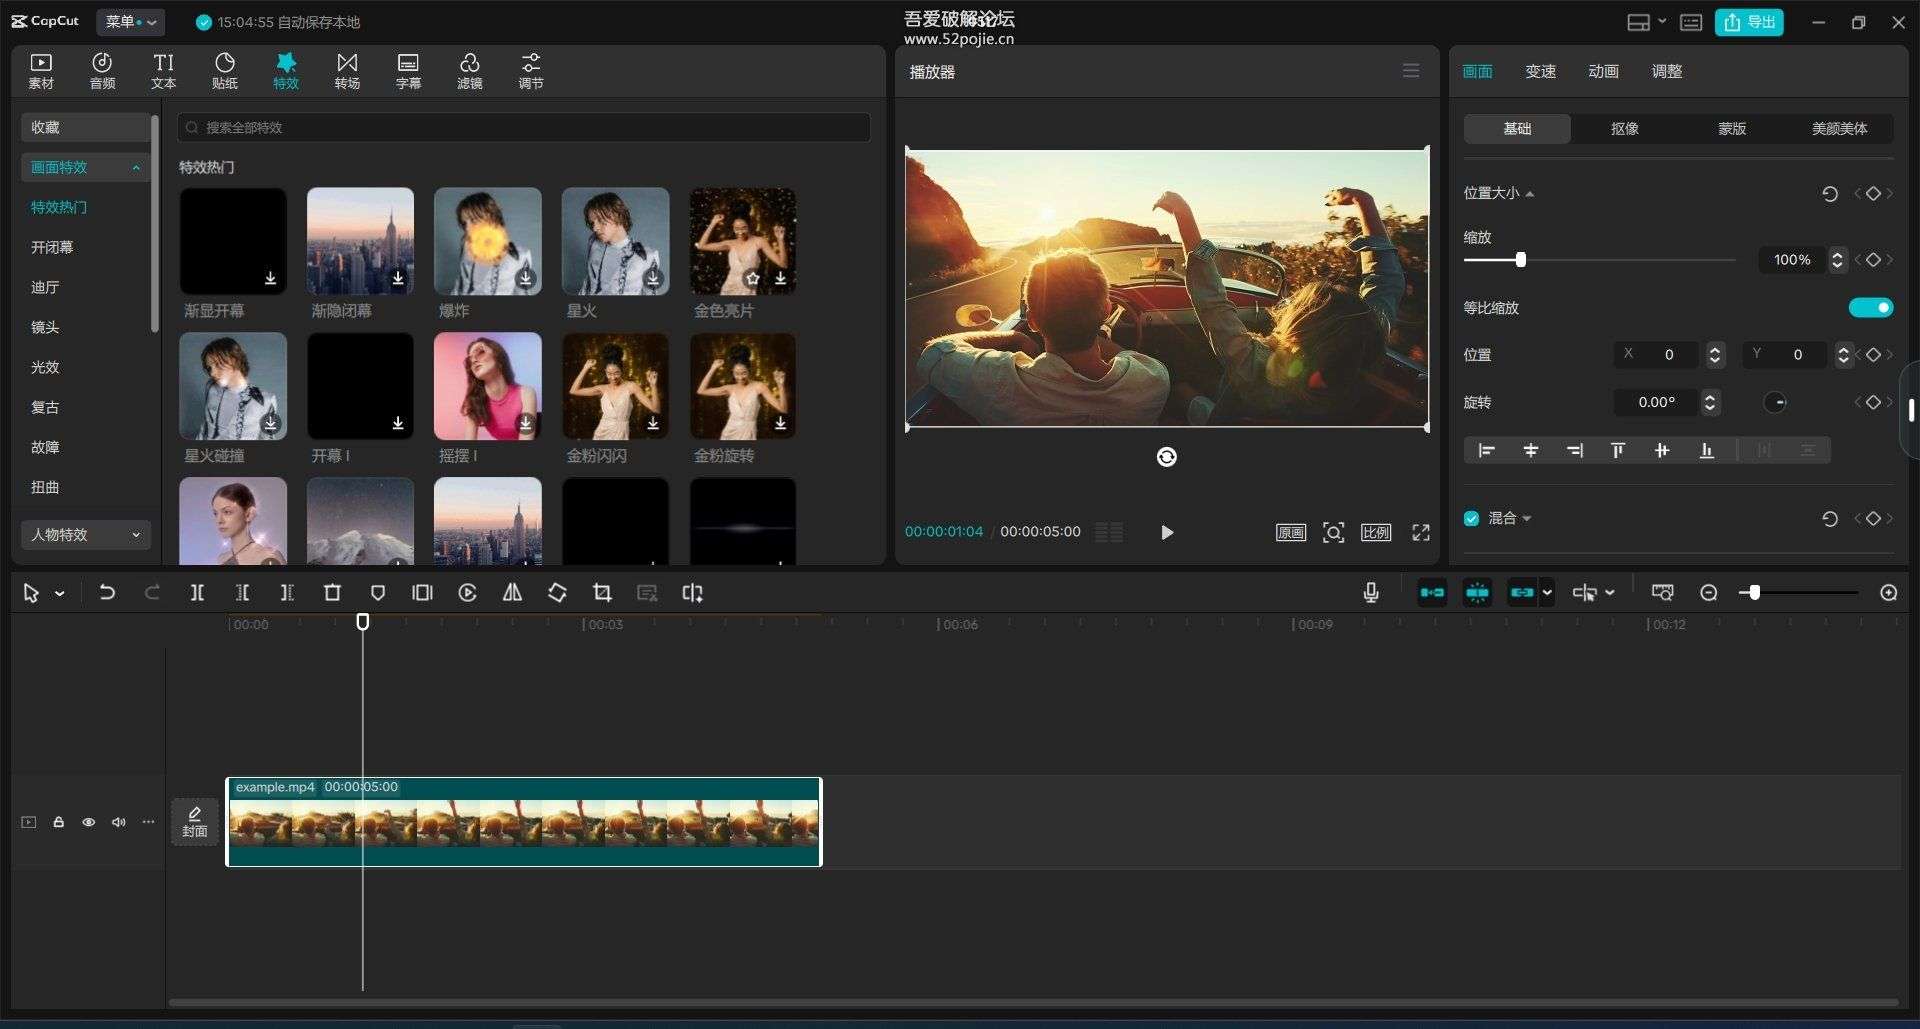Click the split clip tool in timeline toolbar
This screenshot has width=1920, height=1029.
point(197,592)
